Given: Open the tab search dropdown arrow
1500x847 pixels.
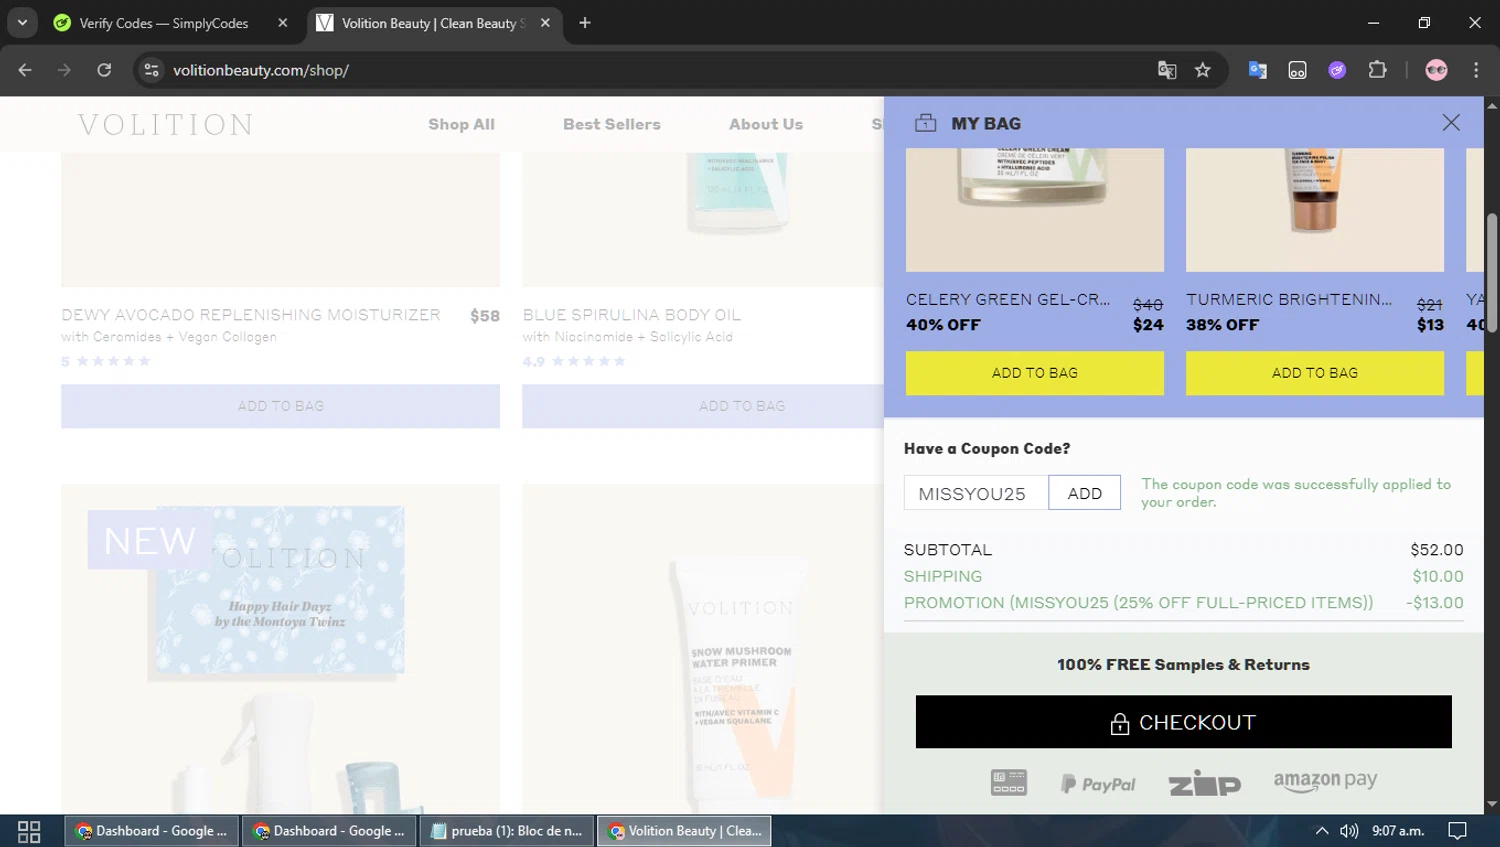Looking at the screenshot, I should pos(22,22).
